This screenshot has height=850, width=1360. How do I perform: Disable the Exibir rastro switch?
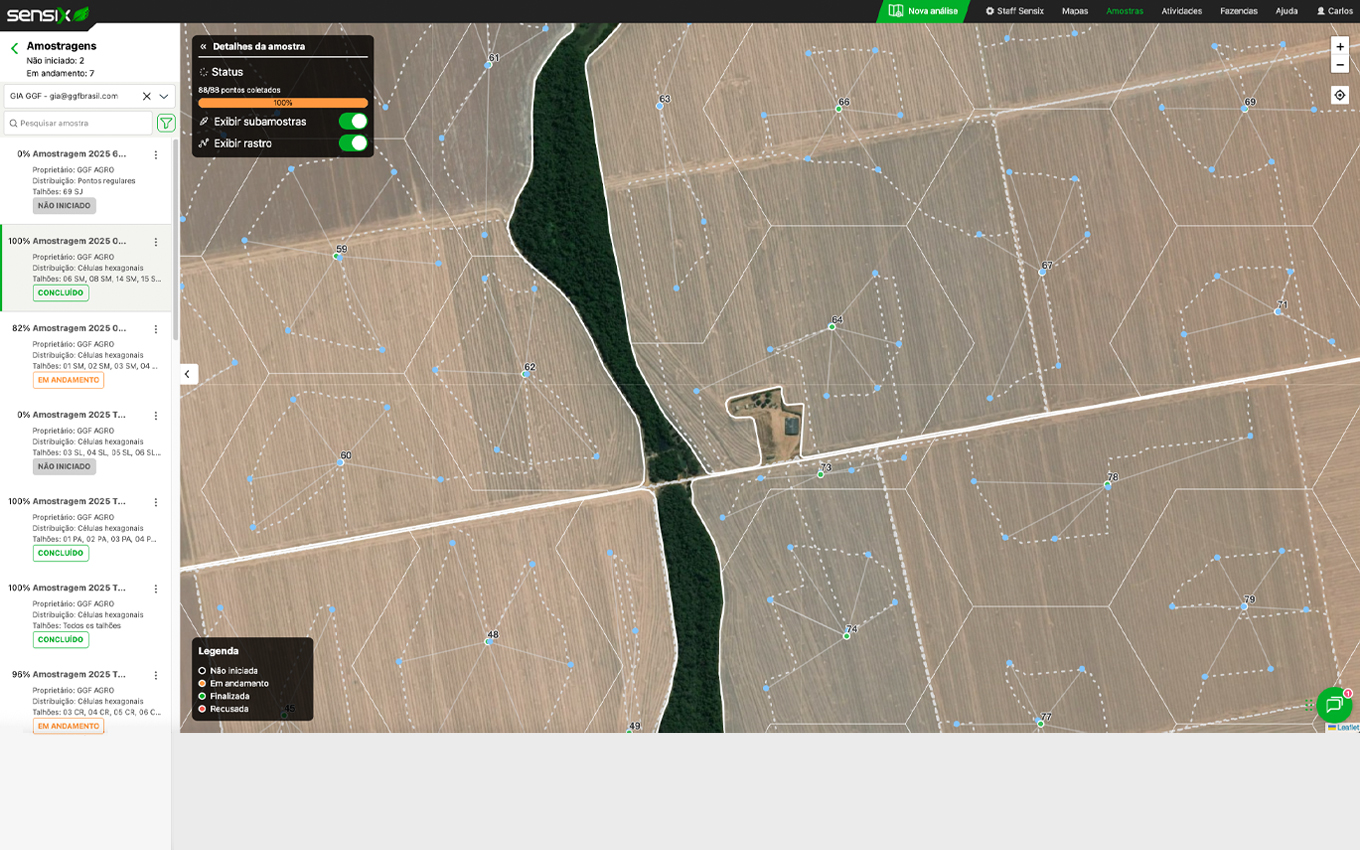[352, 143]
